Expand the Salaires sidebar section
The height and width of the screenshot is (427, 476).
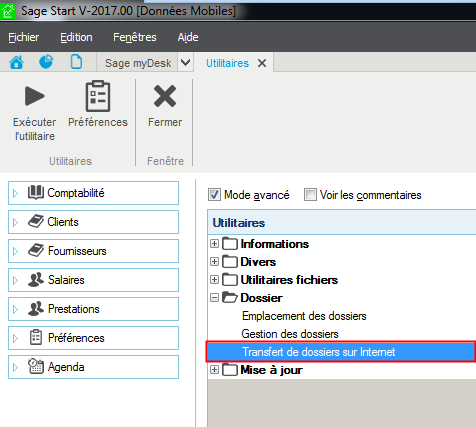(x=93, y=280)
